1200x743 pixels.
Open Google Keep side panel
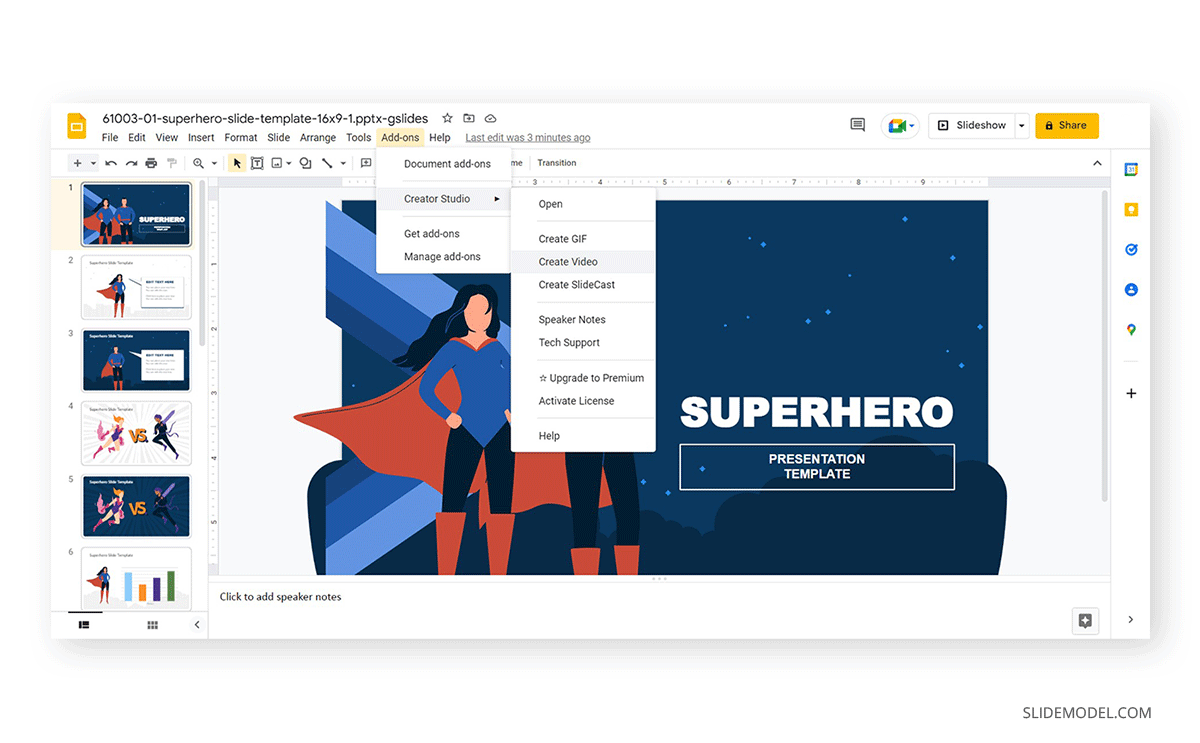1131,210
